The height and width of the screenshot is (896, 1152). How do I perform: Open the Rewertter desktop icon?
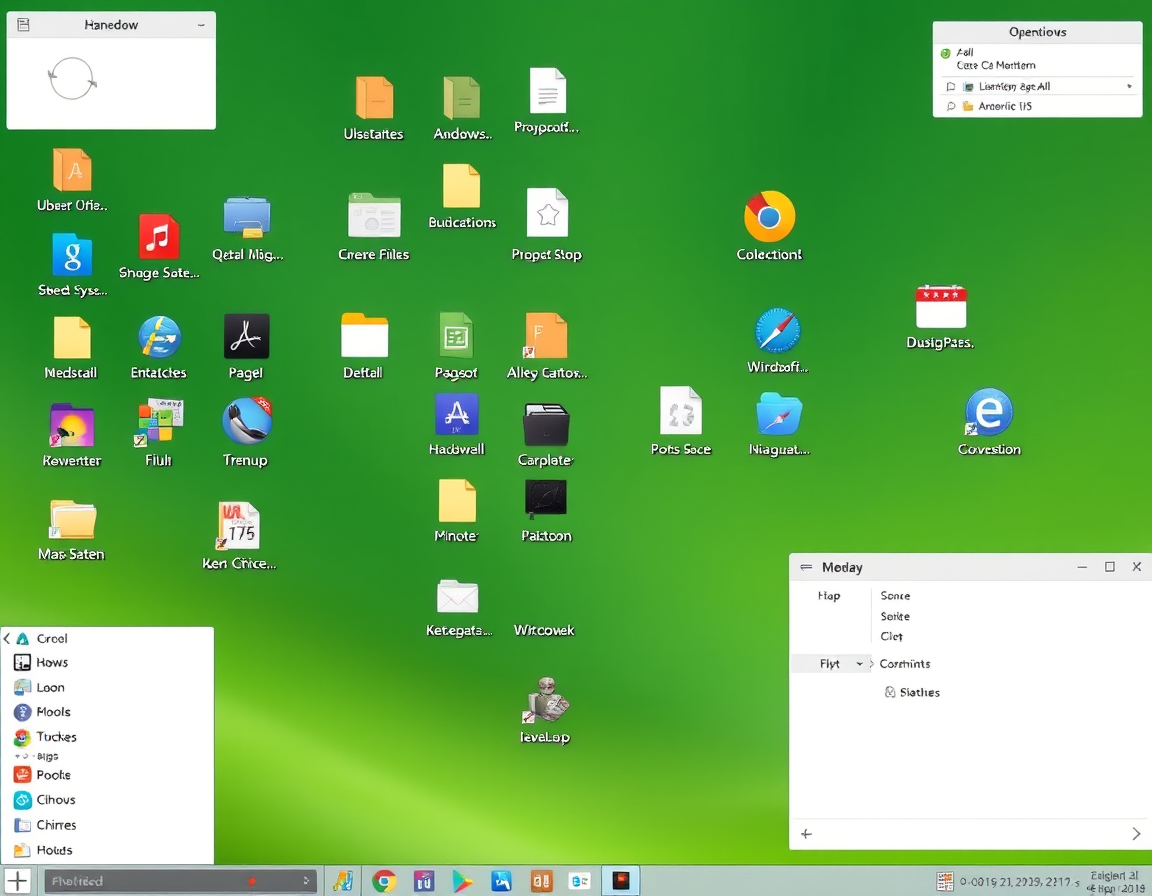click(x=71, y=425)
